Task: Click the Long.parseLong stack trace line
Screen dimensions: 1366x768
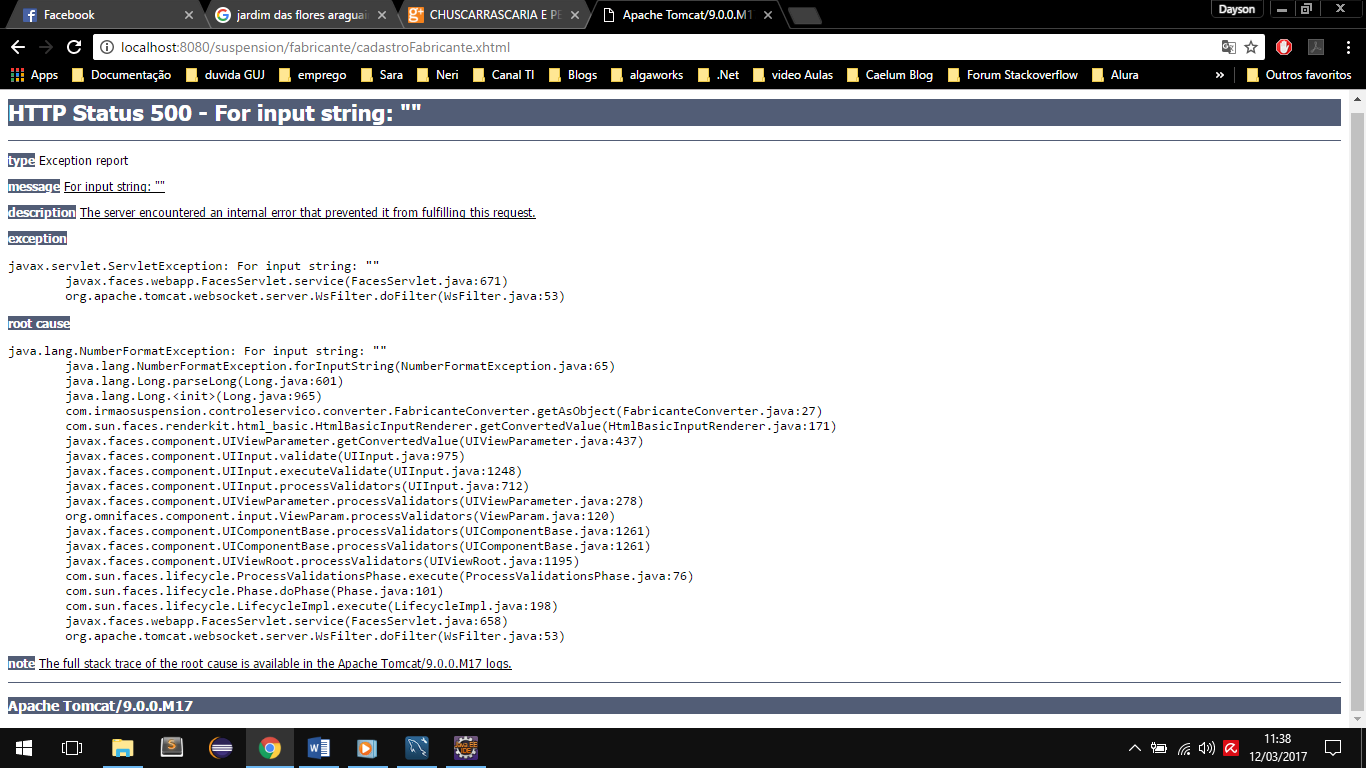Action: [x=204, y=381]
